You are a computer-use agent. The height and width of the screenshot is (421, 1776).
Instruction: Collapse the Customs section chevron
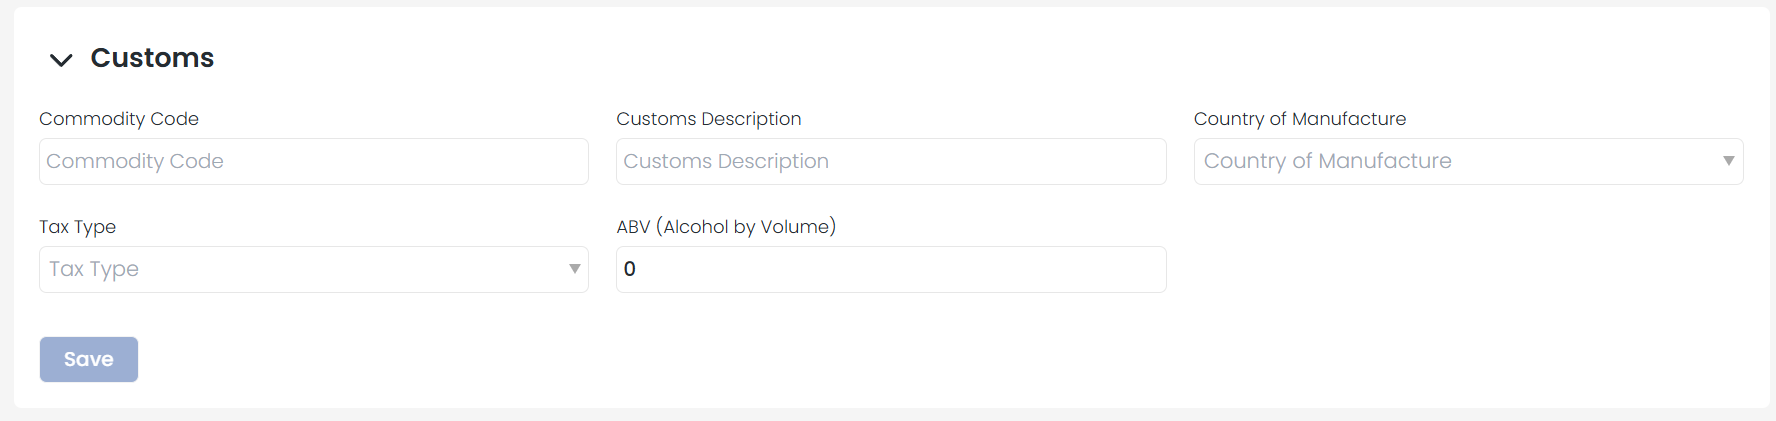pos(61,60)
